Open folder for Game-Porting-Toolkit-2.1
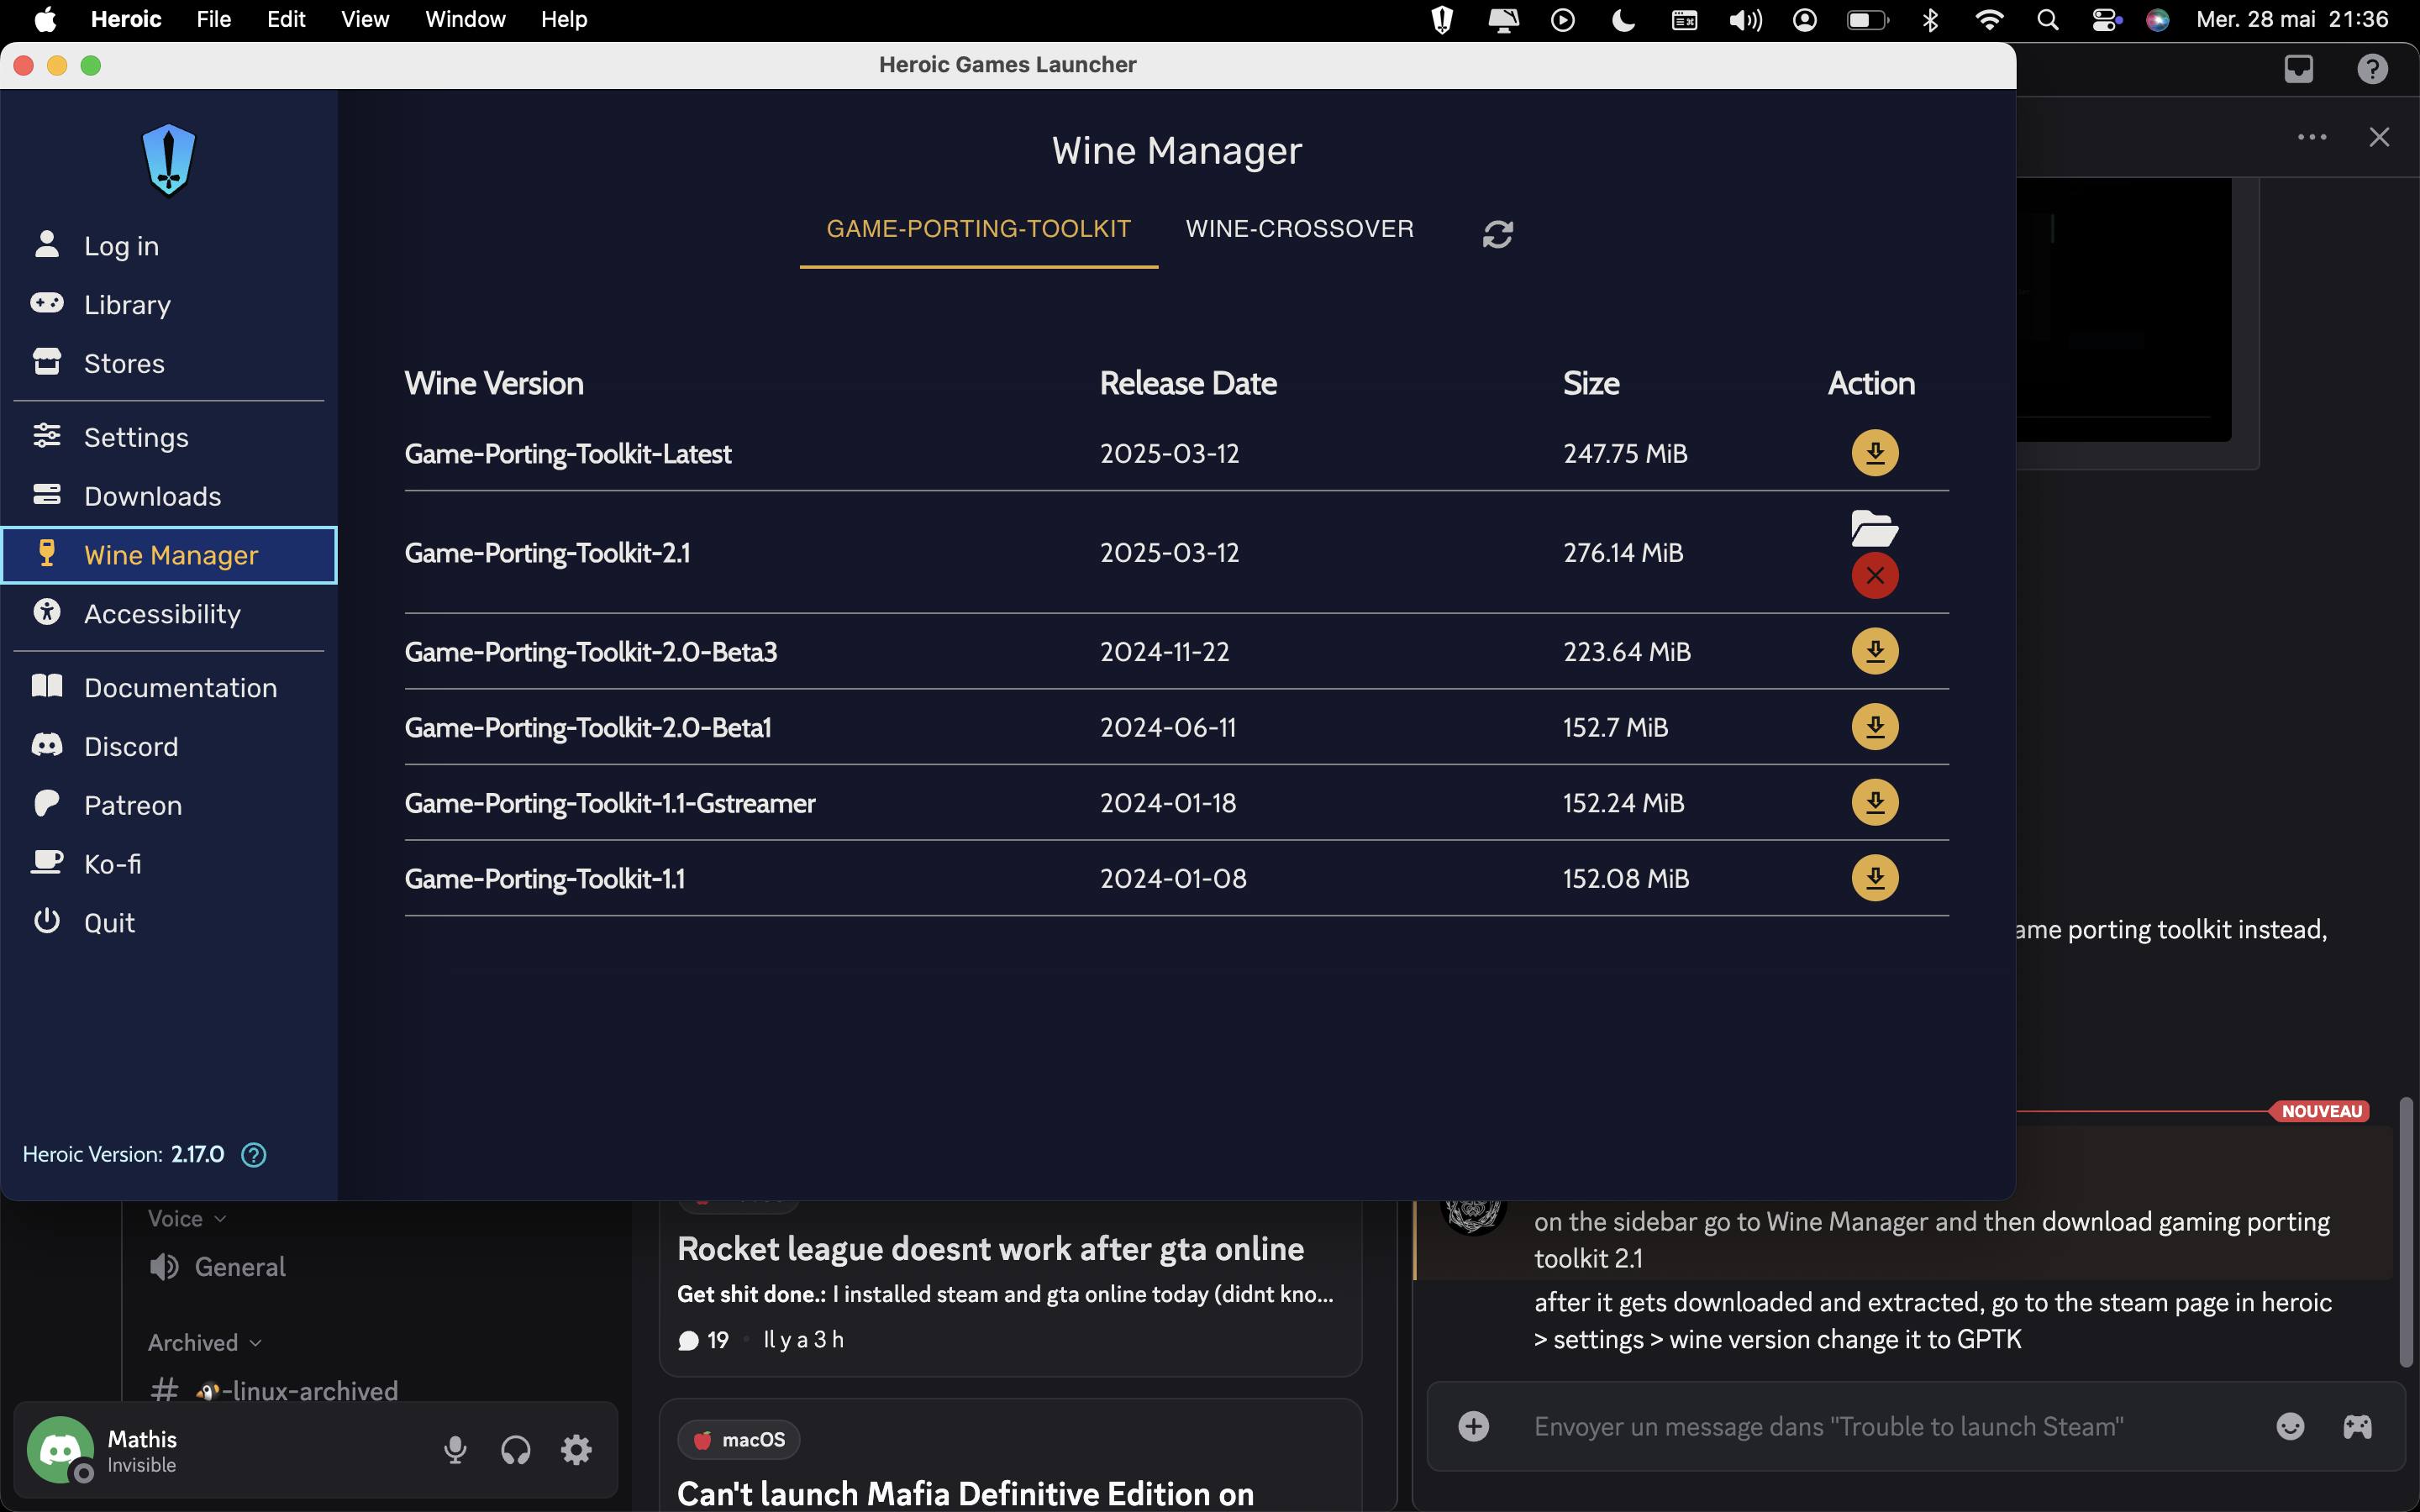The width and height of the screenshot is (2420, 1512). coord(1875,528)
